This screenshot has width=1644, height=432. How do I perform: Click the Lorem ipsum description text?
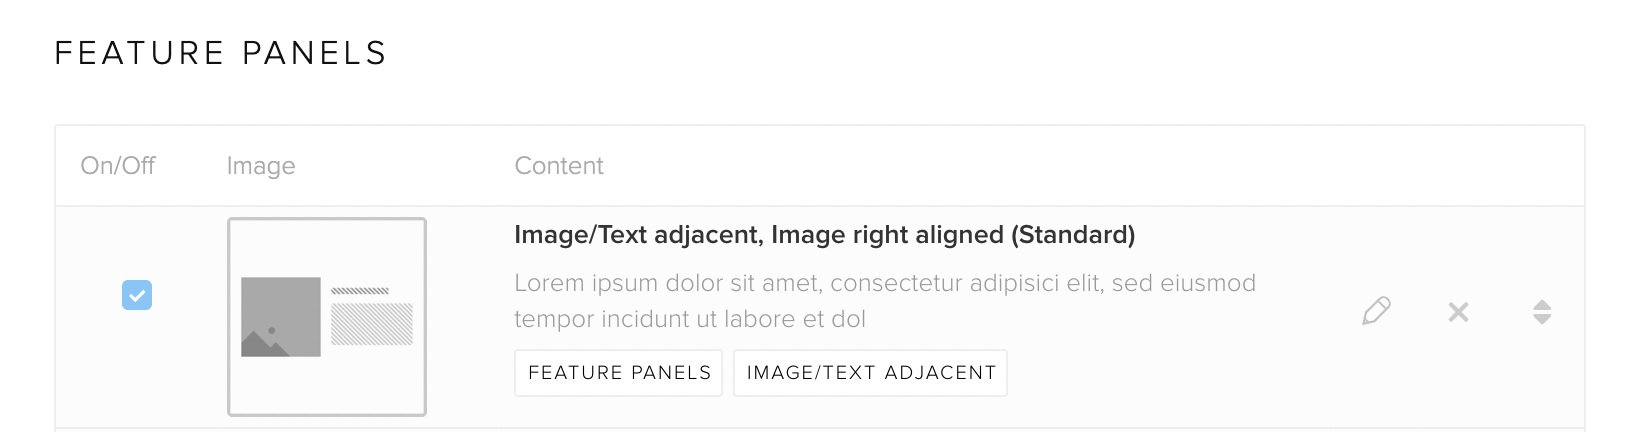click(x=885, y=301)
